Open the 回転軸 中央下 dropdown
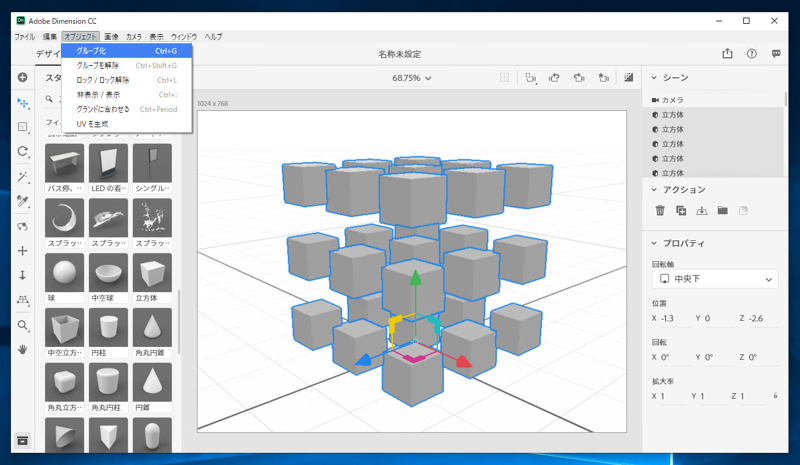800x465 pixels. pos(715,279)
